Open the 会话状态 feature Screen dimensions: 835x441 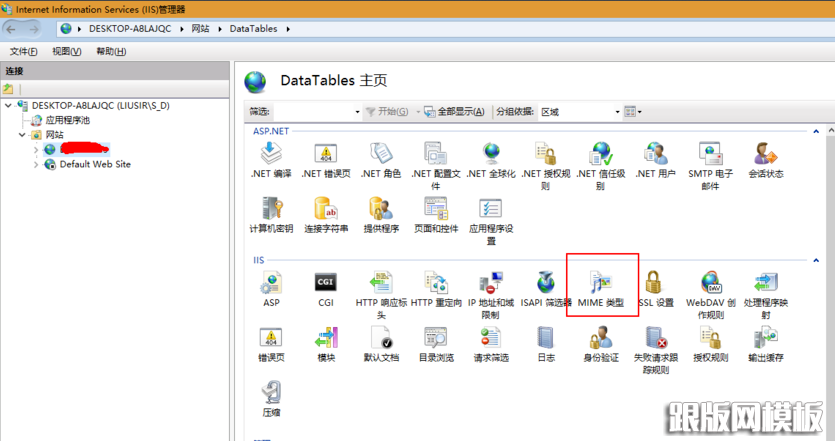(766, 160)
